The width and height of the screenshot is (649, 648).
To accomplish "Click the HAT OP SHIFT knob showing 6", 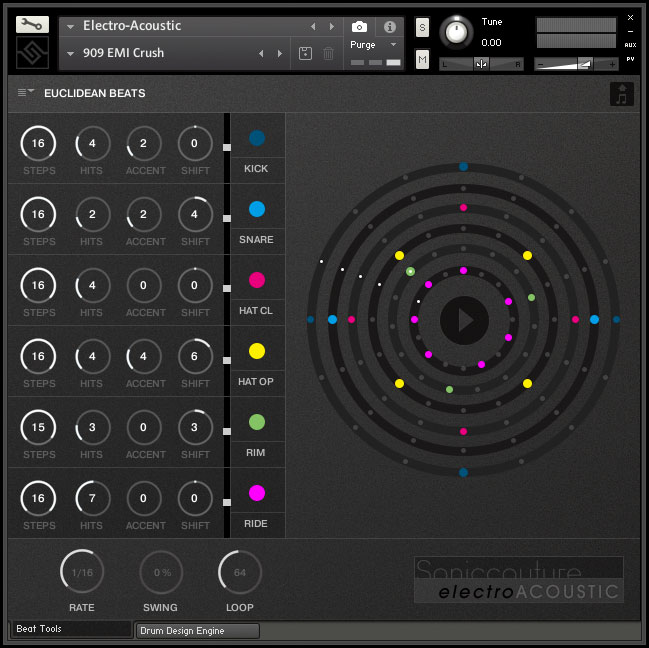I will [195, 356].
